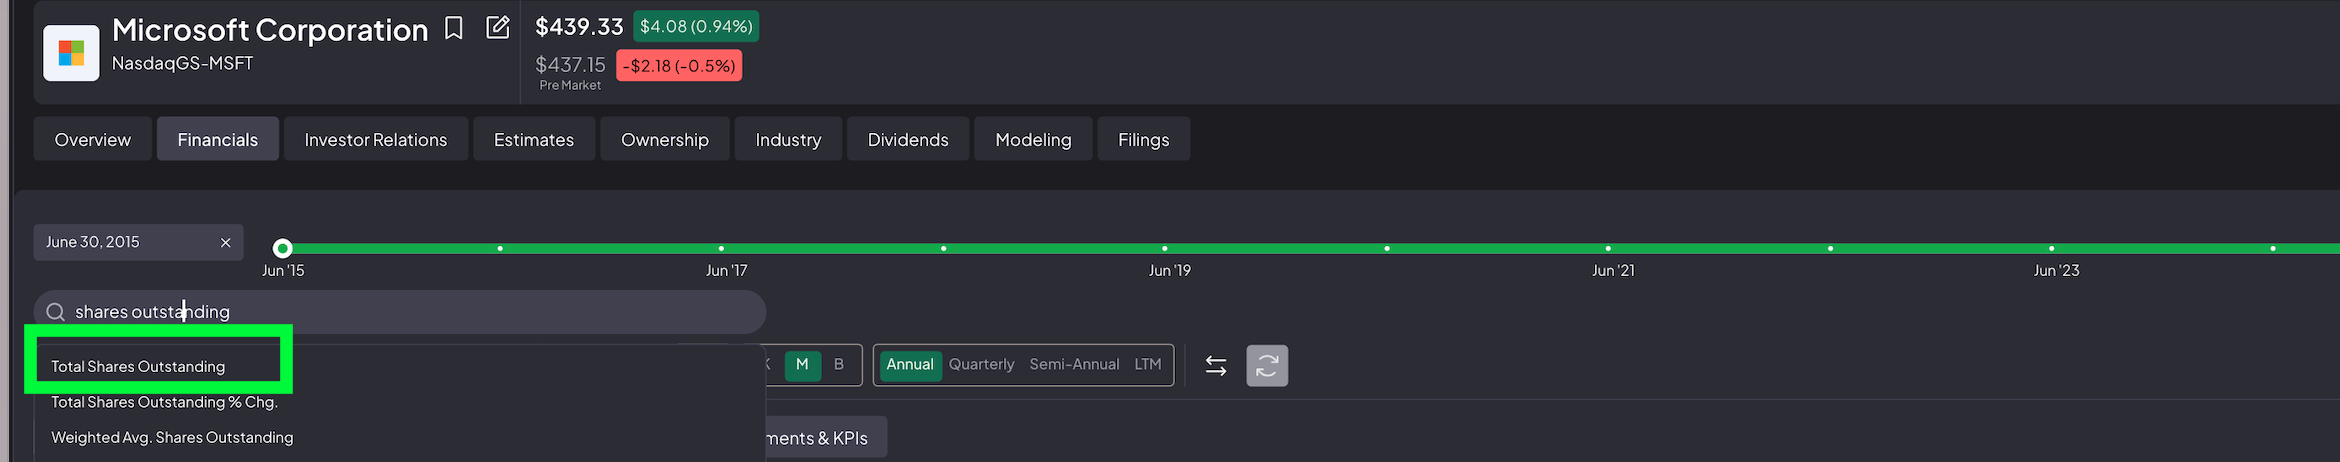
Task: Select the LTM period option
Action: [1147, 365]
